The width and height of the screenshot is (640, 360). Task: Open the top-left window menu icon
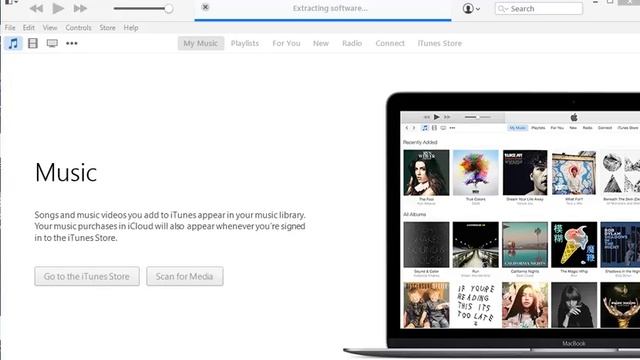[11, 2]
